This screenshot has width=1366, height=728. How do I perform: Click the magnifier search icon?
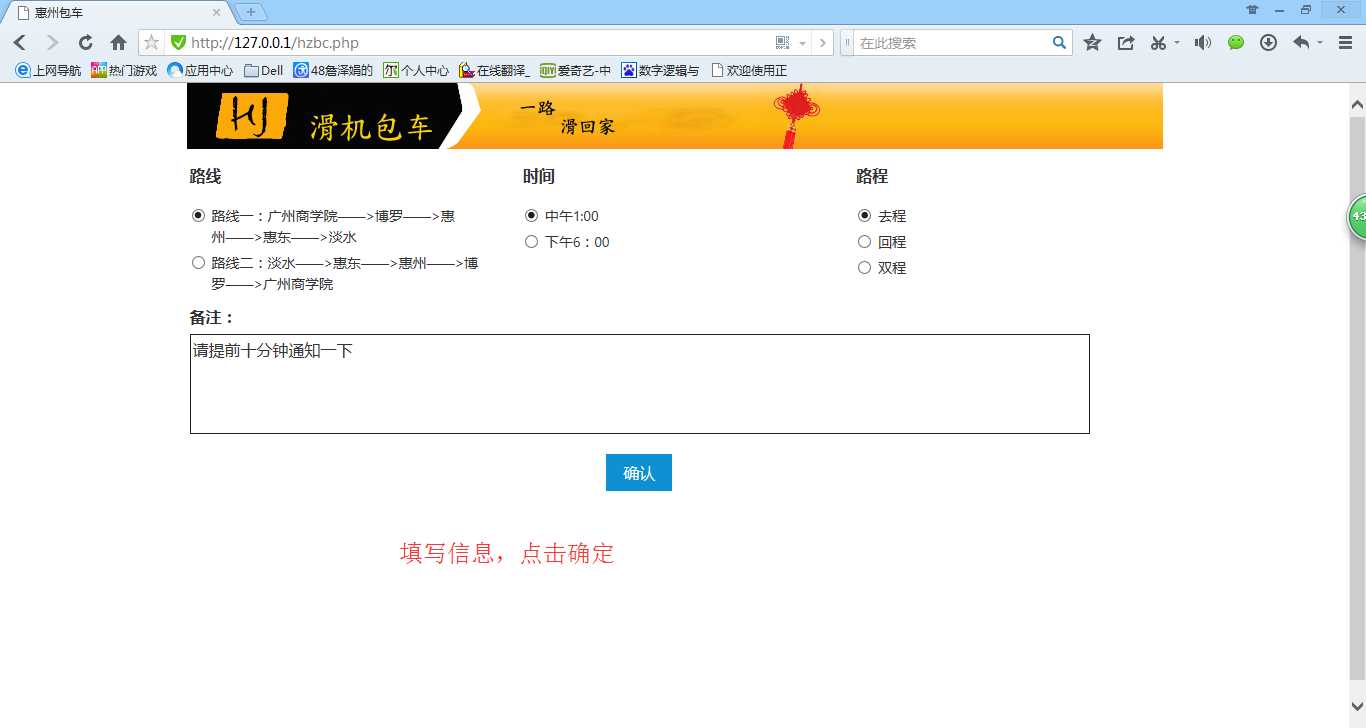1060,43
